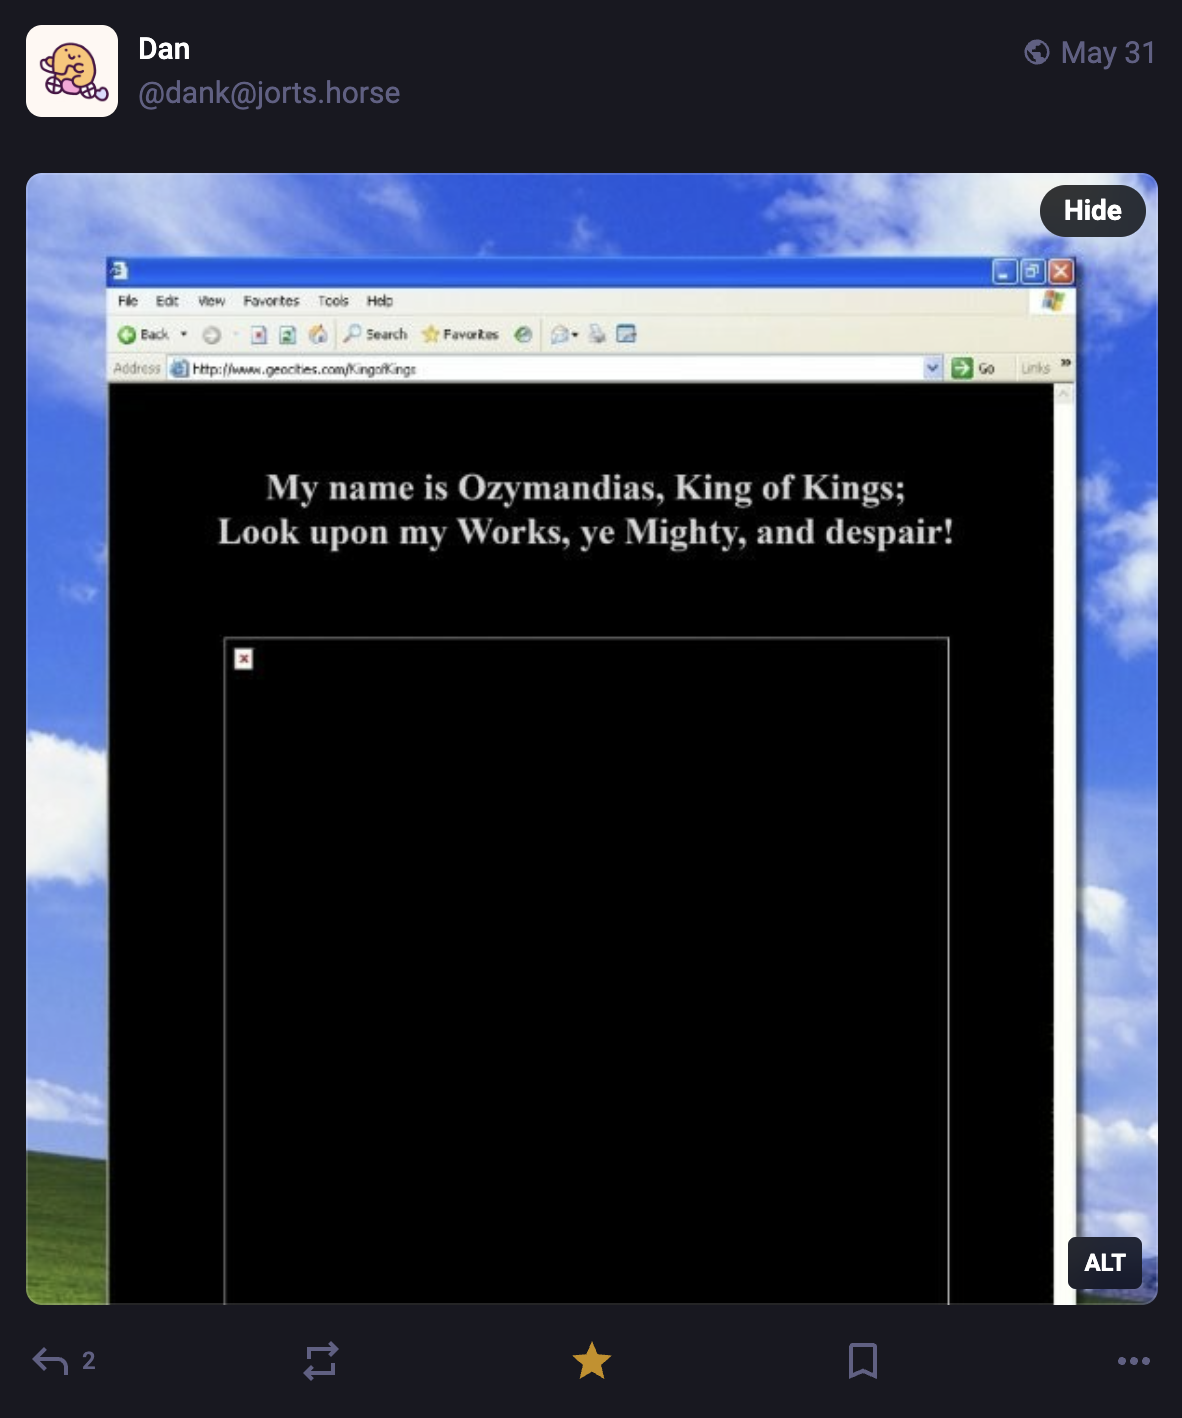
Task: Click the browser's vertical scrollbar up arrow
Action: point(1064,394)
